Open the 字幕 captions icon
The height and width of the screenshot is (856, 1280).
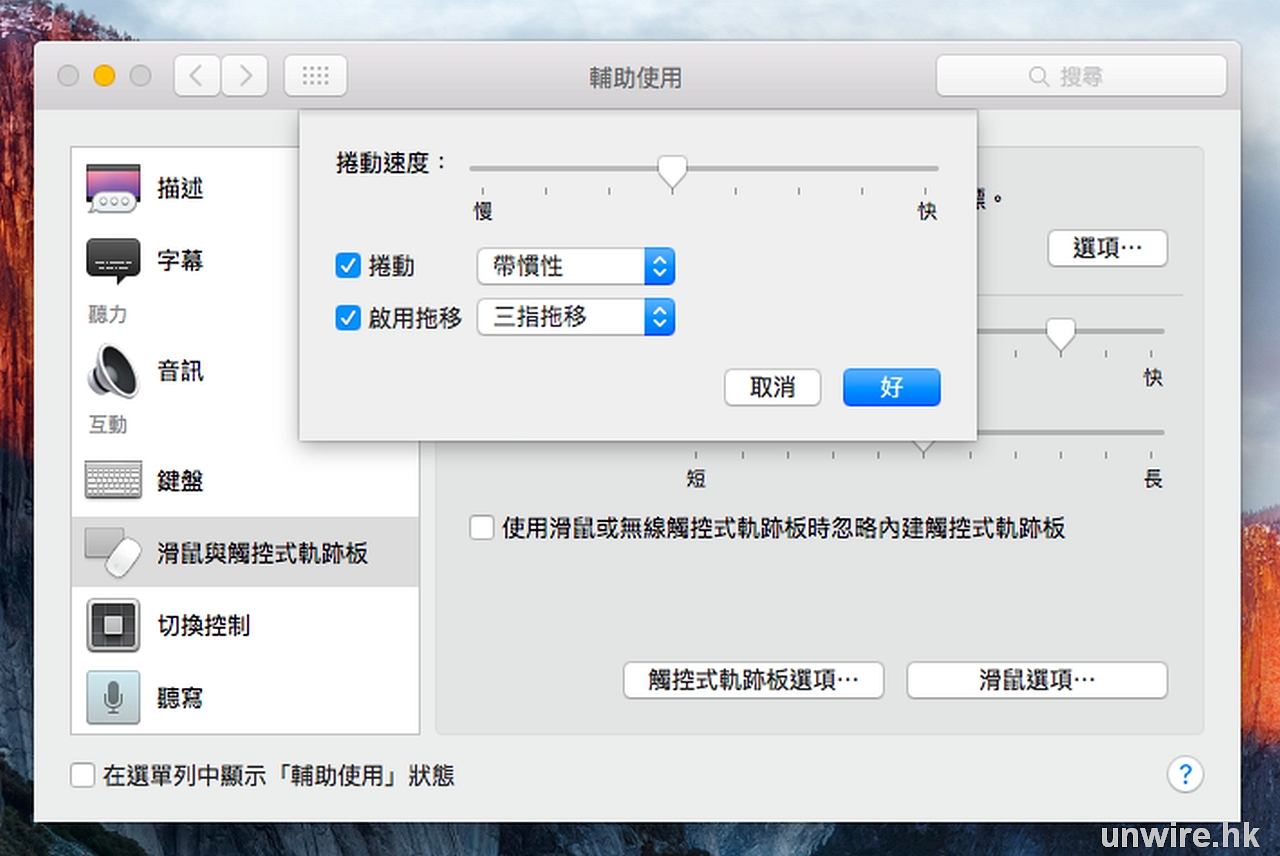tap(113, 262)
